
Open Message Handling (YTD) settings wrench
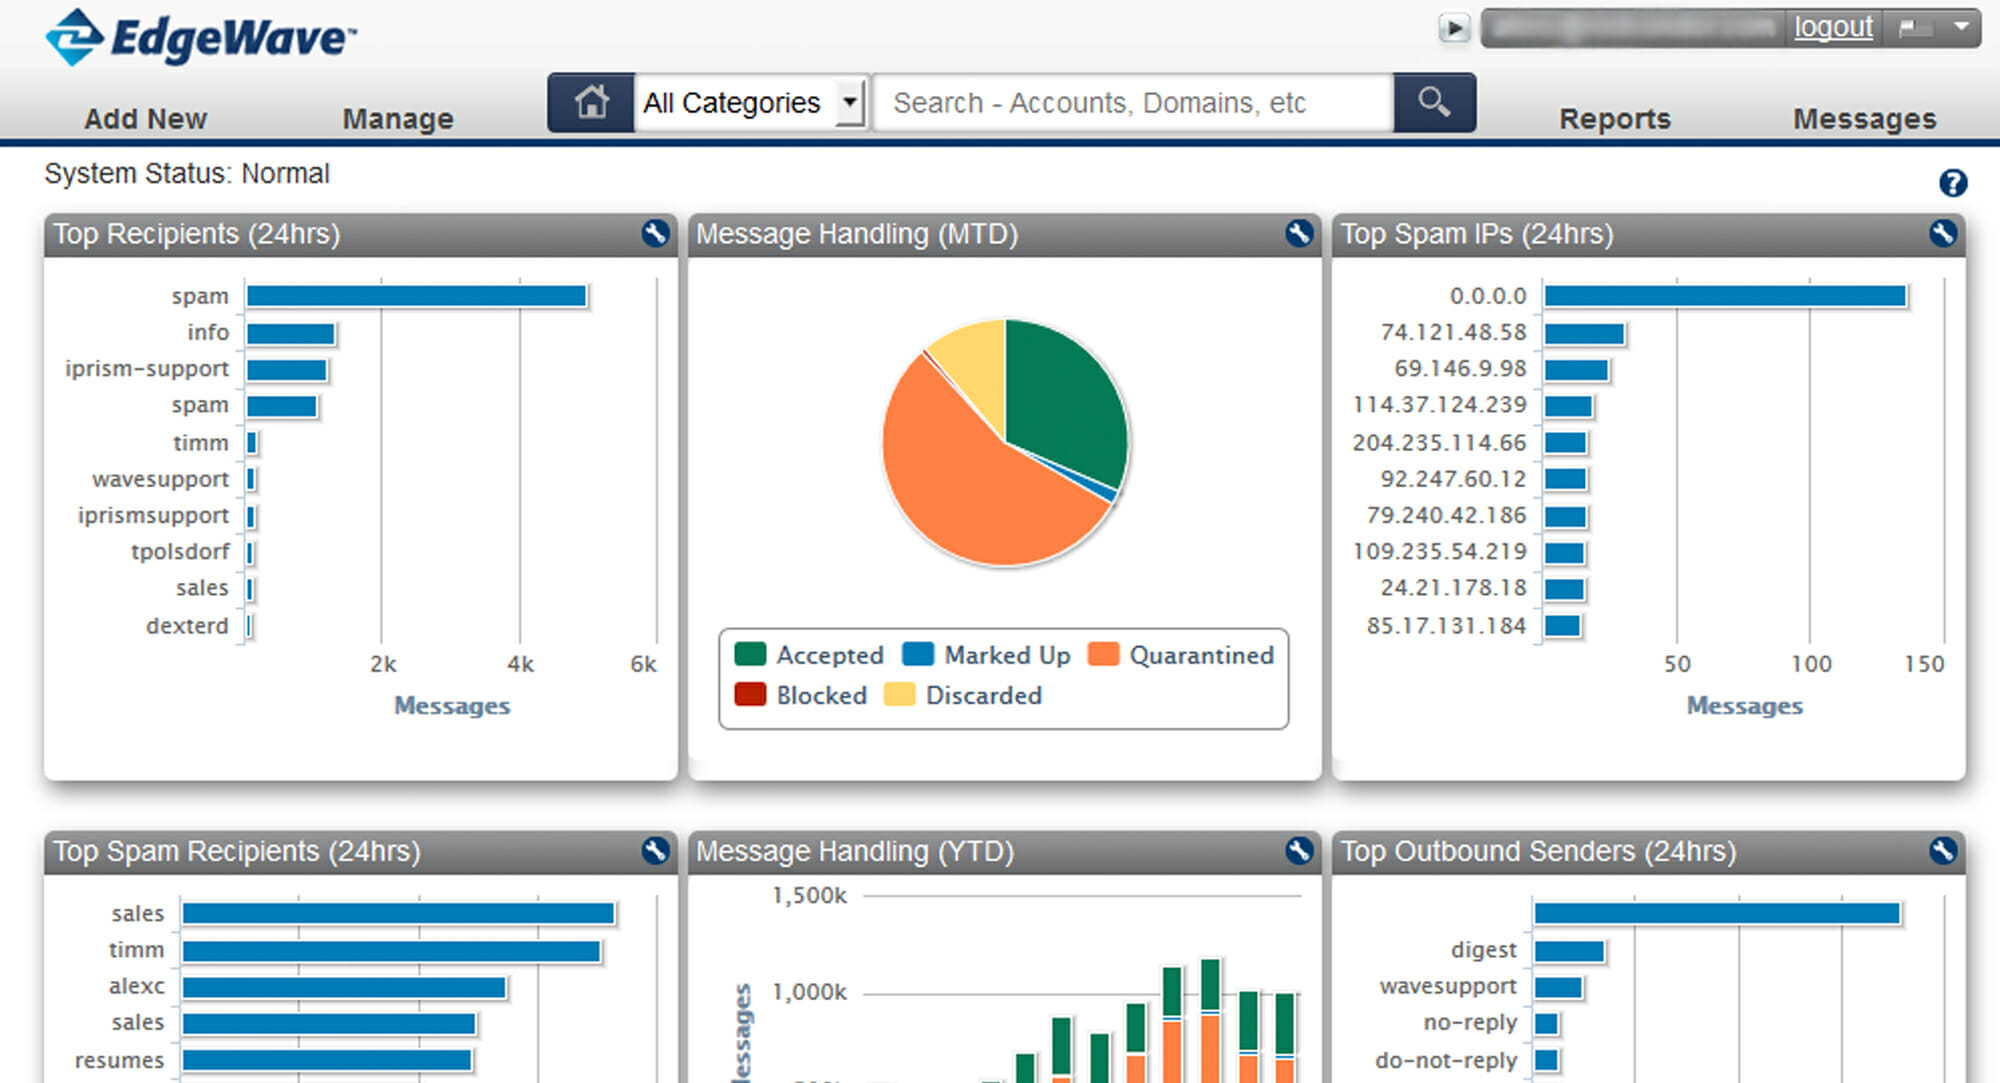(x=1298, y=851)
